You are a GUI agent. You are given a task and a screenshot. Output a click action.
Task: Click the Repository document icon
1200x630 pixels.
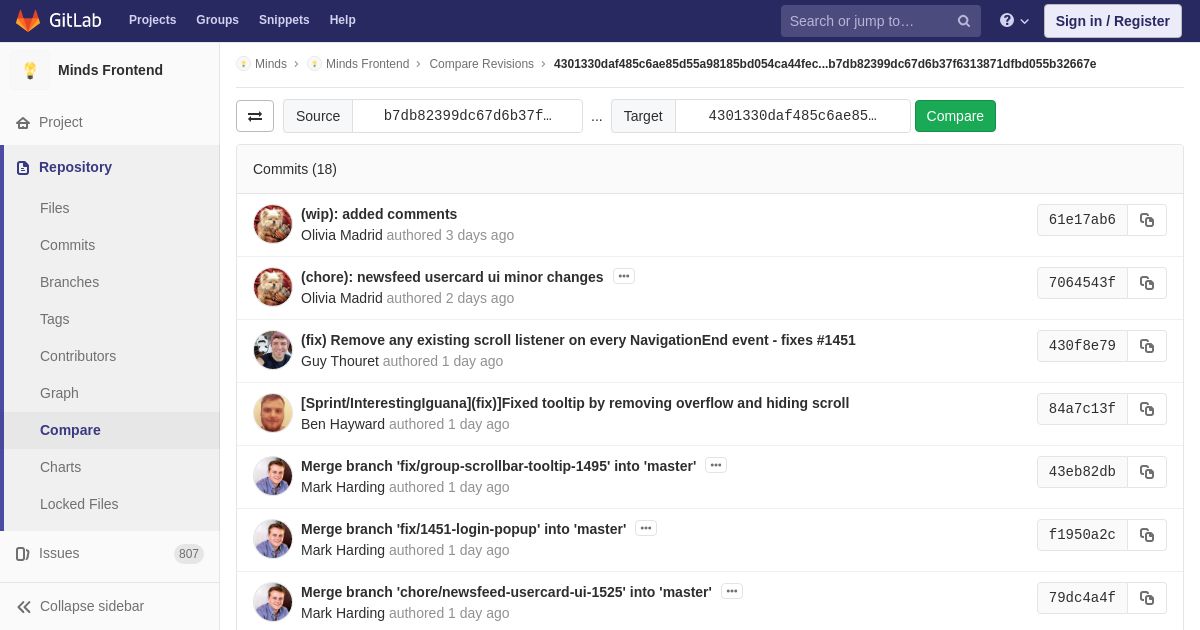[x=23, y=168]
